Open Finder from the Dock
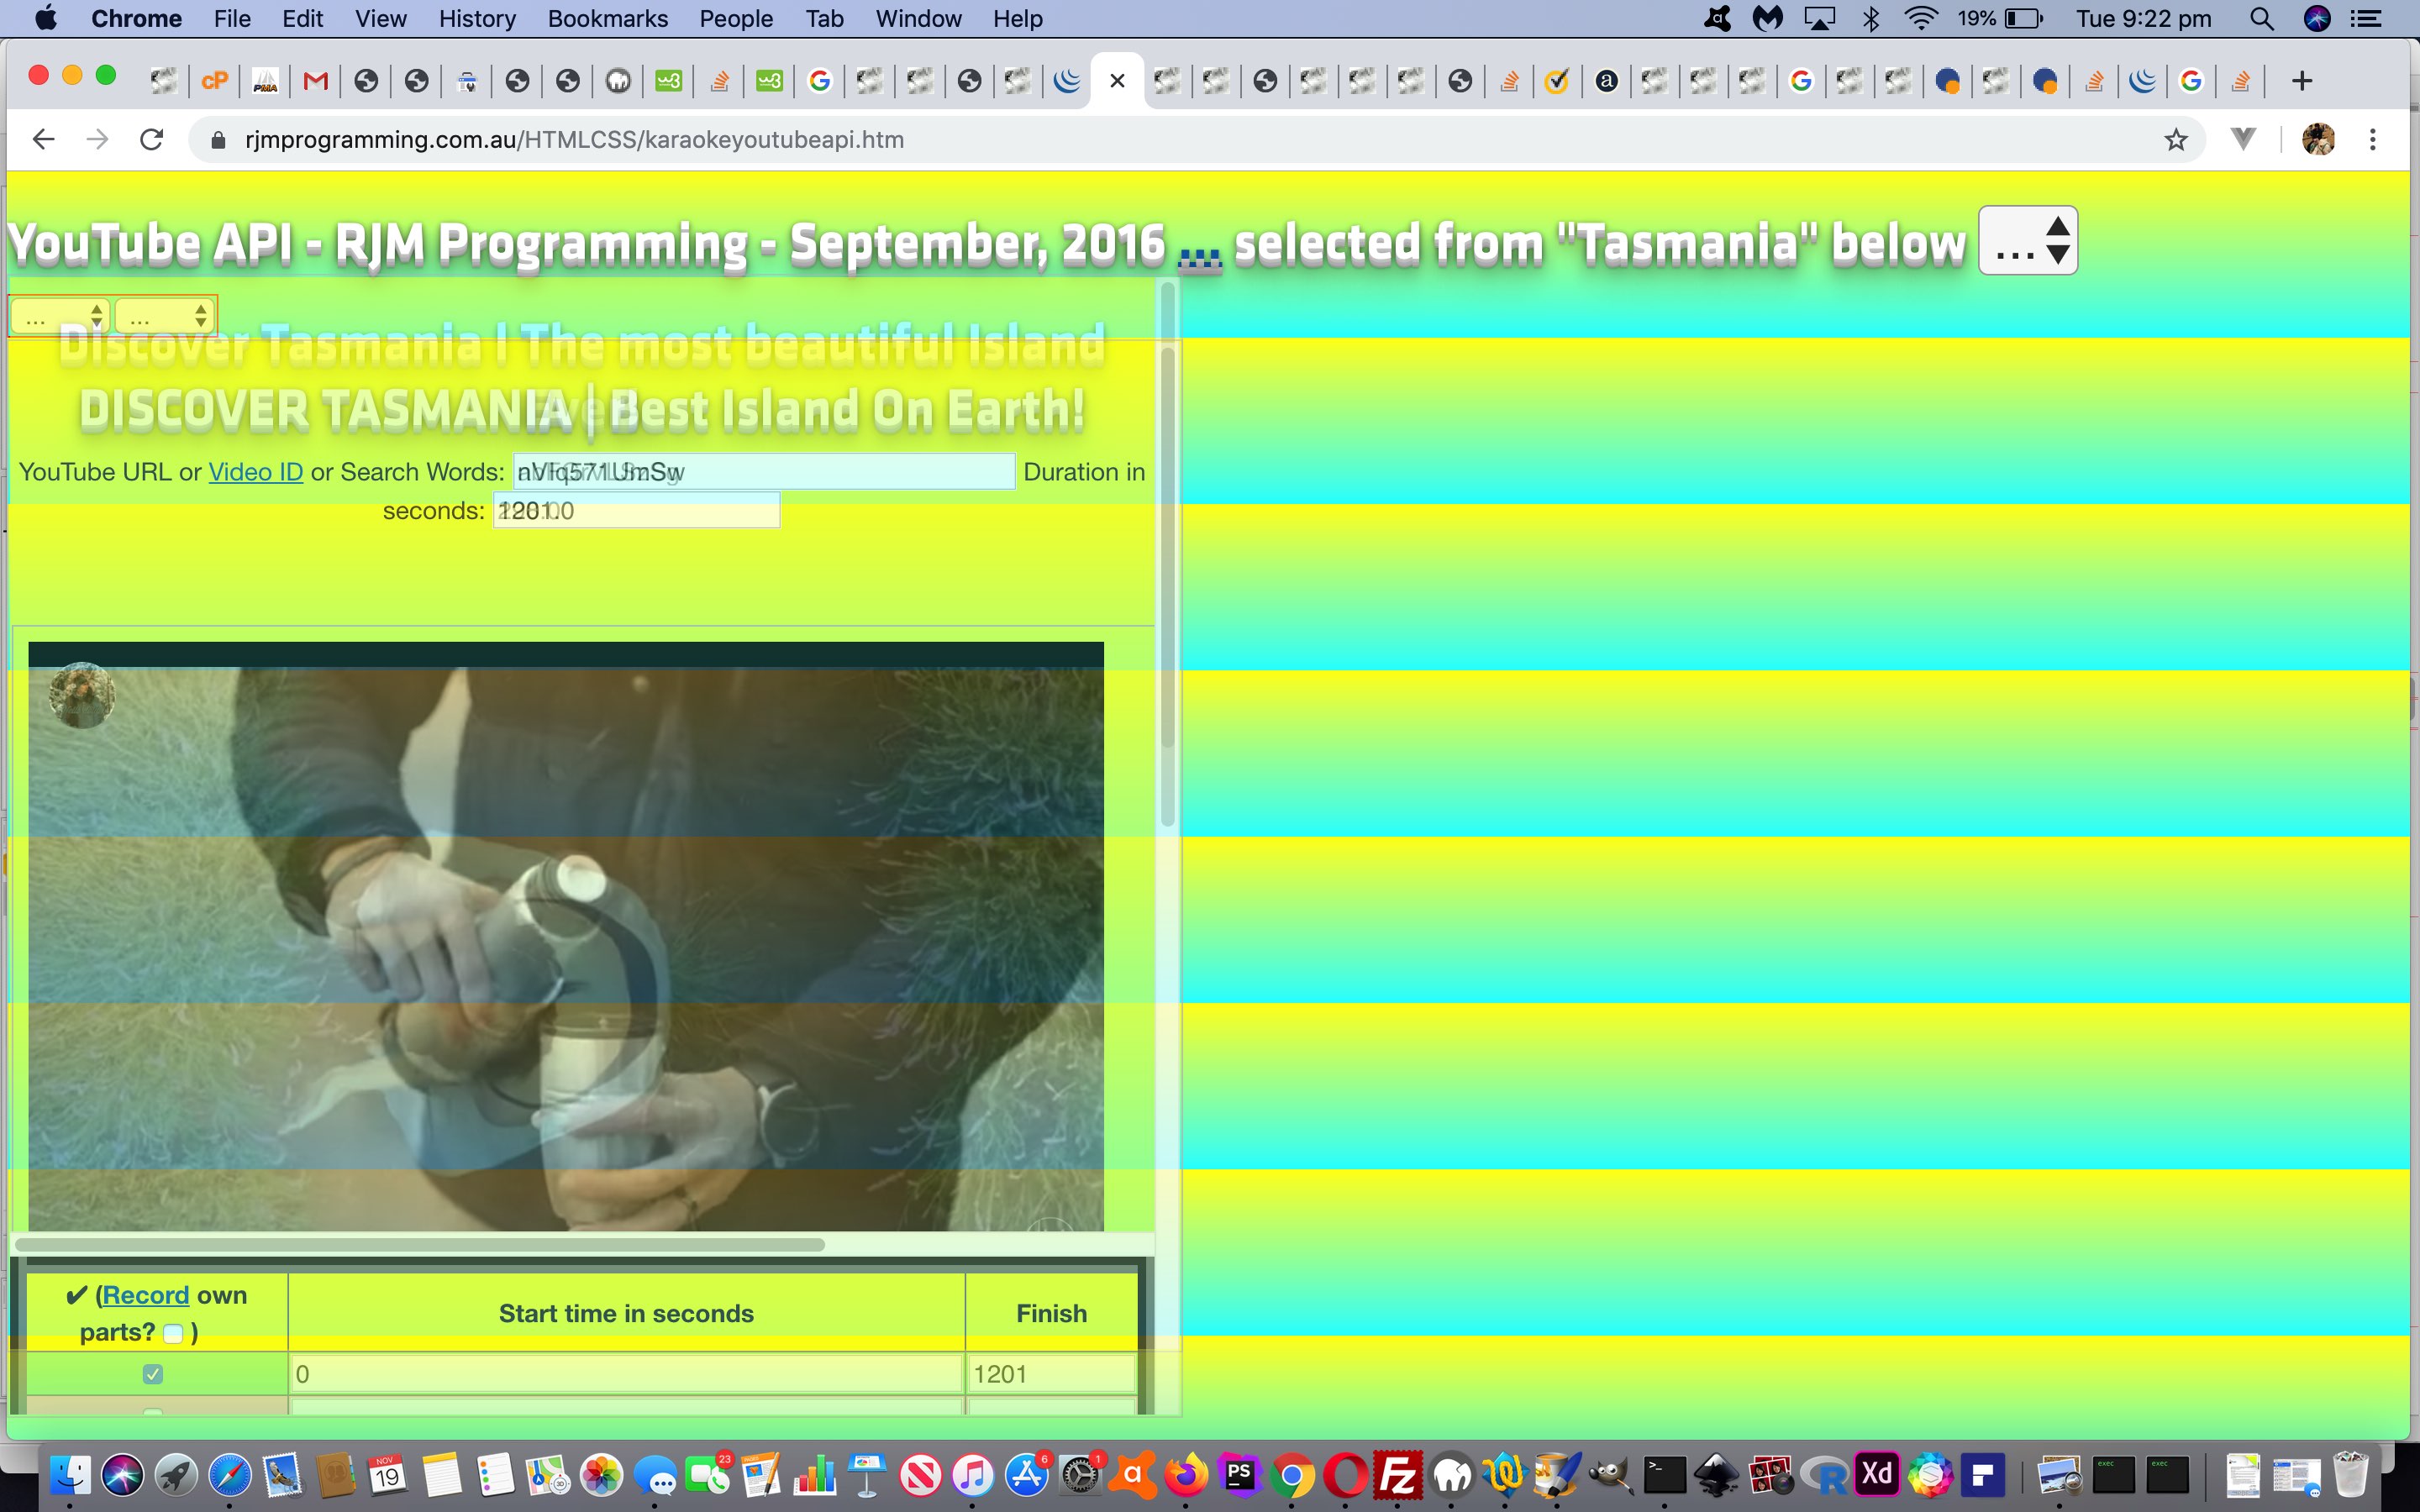This screenshot has width=2420, height=1512. coord(70,1476)
